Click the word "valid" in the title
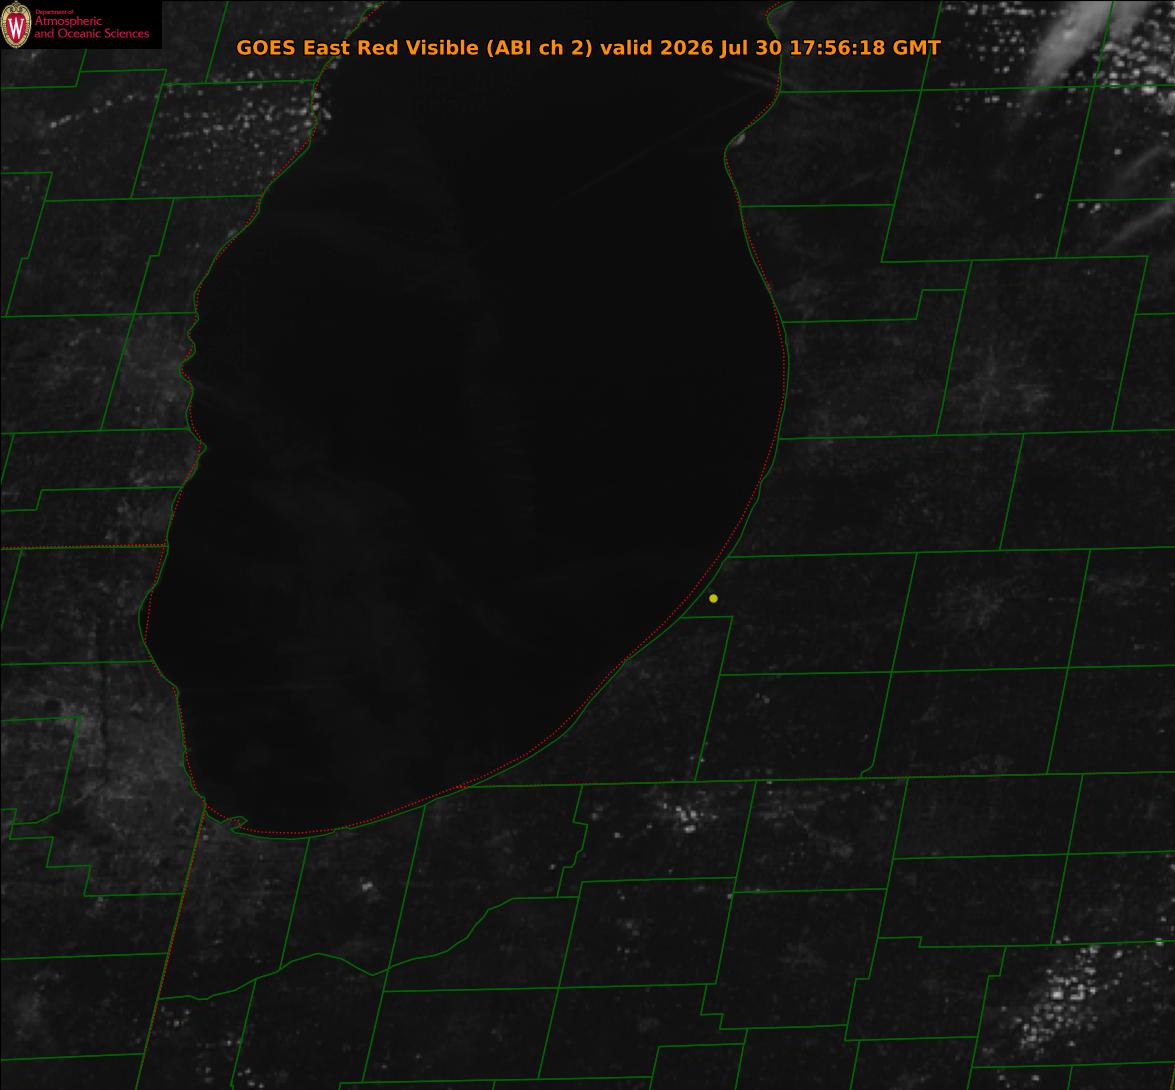Screen dimensions: 1175x1090 626,48
